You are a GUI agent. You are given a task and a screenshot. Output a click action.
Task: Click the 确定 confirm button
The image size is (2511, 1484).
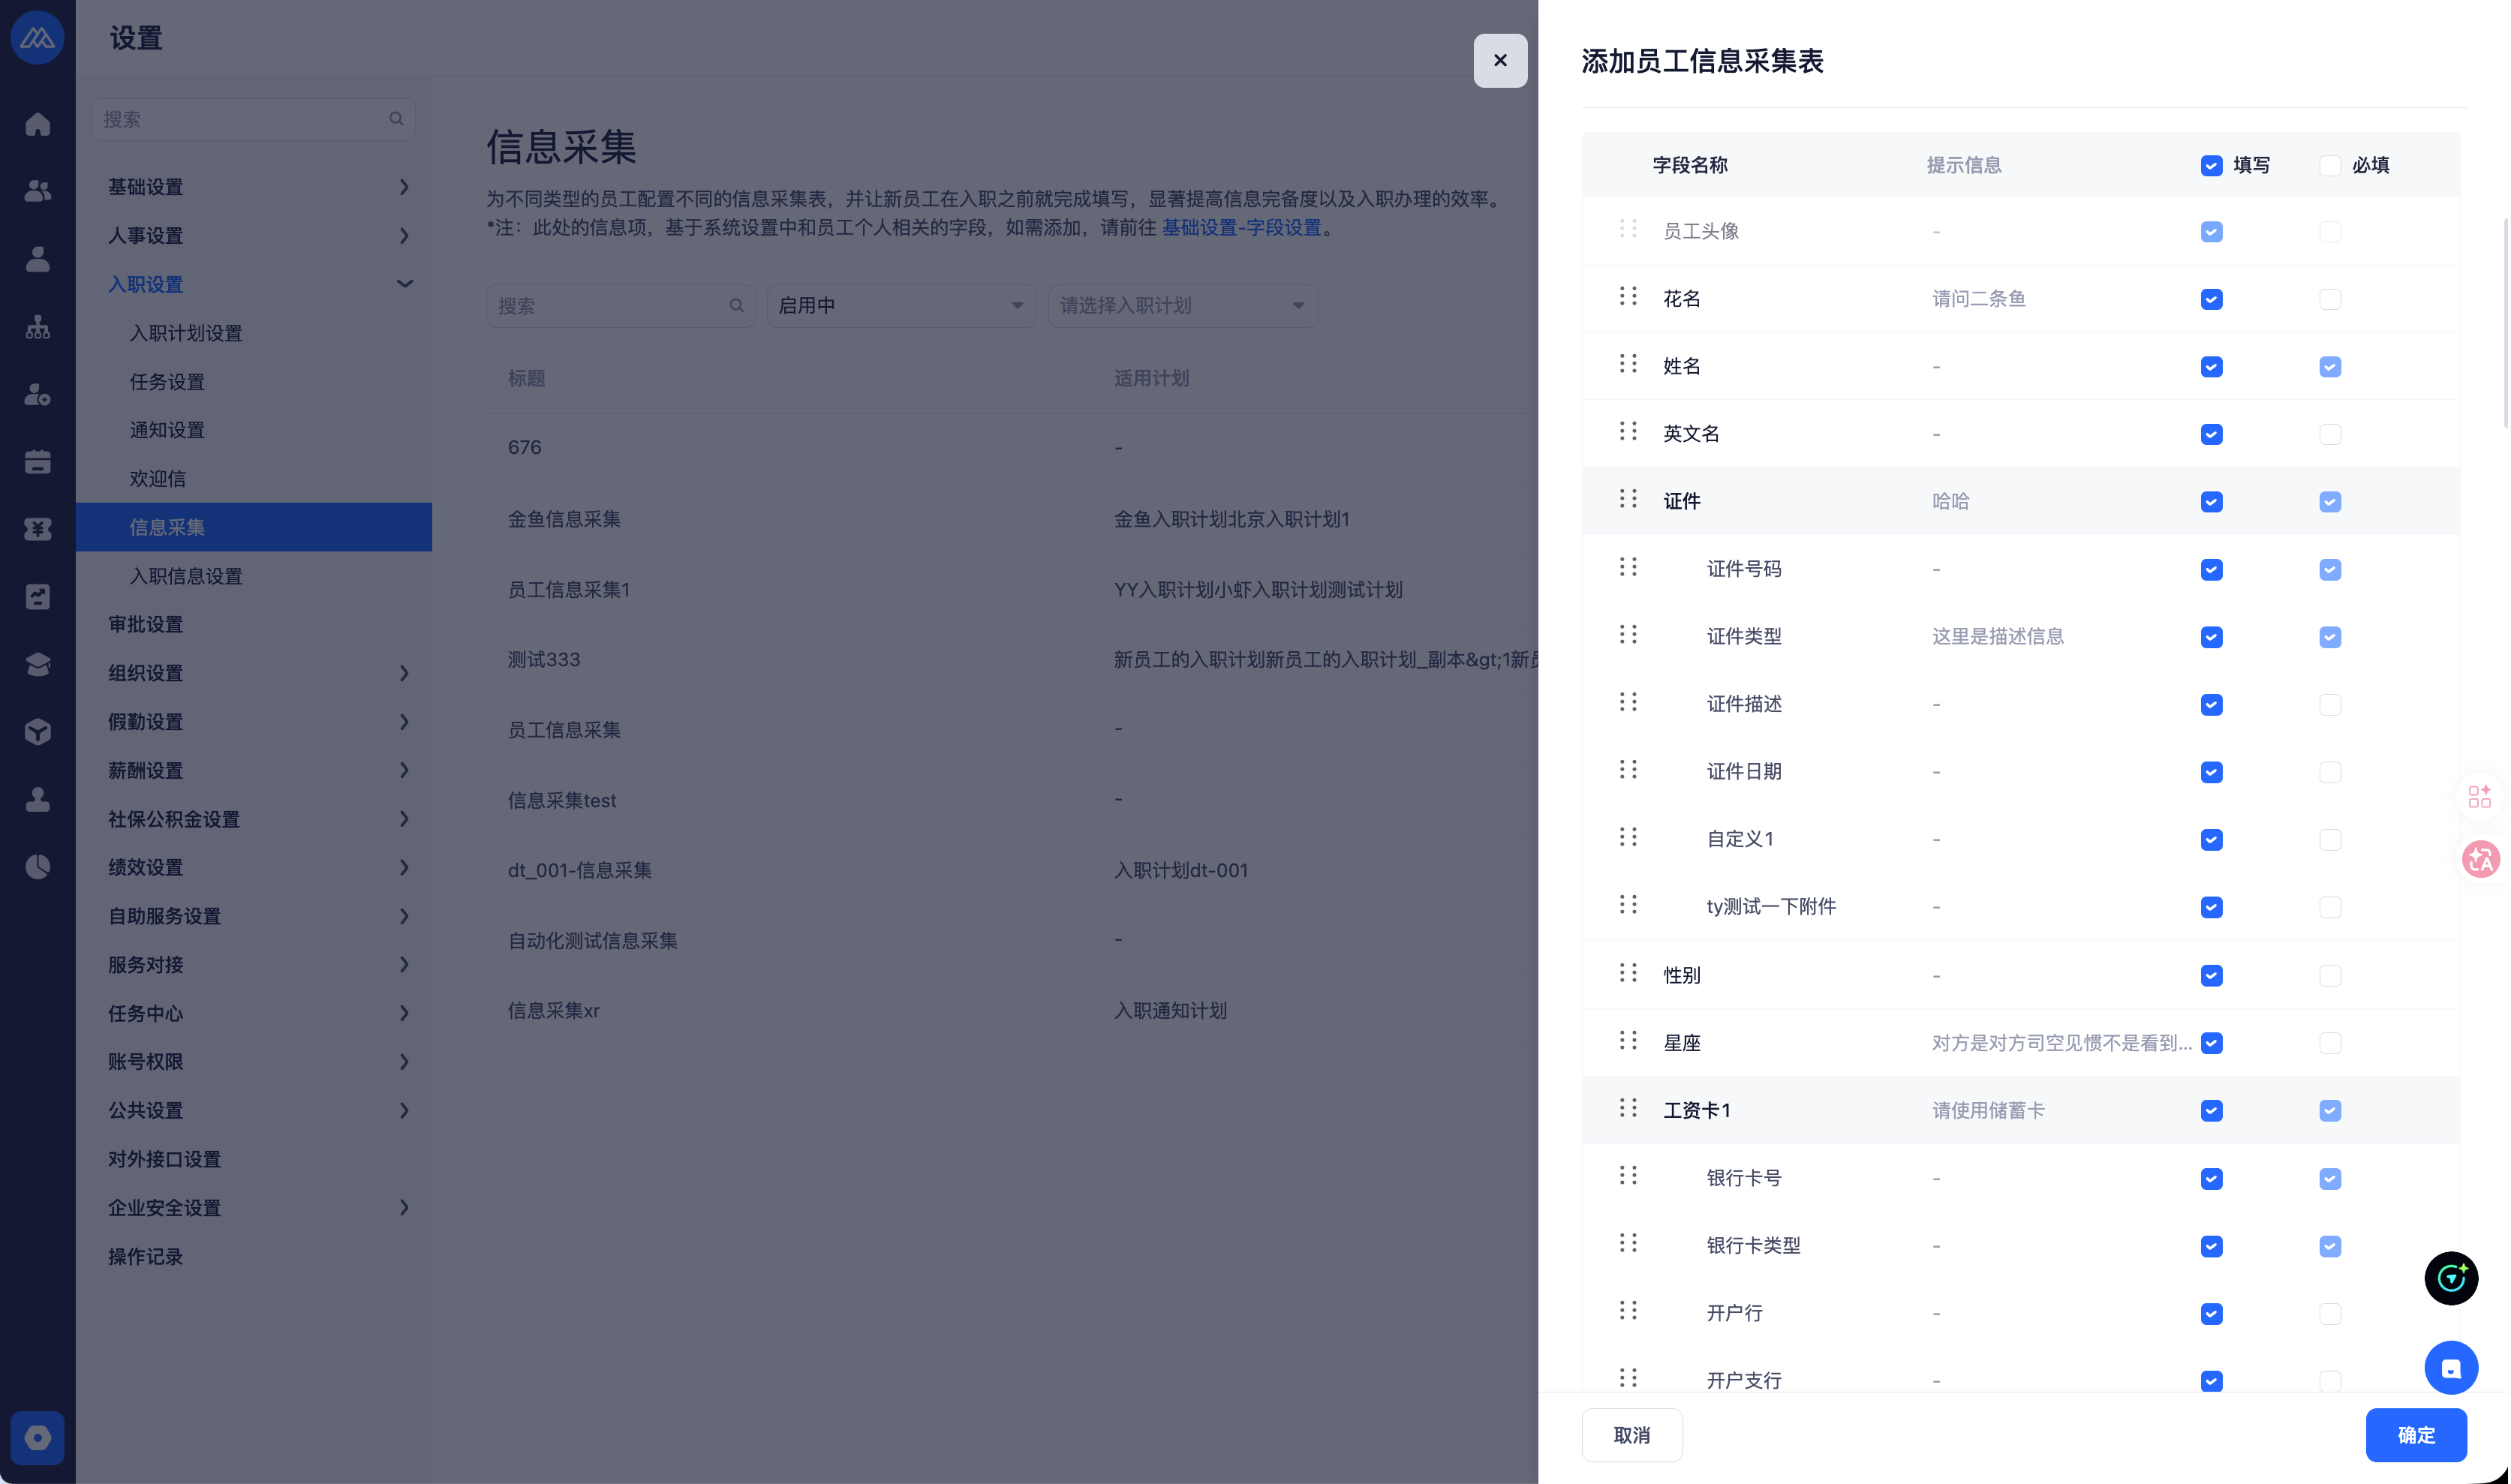[2415, 1436]
